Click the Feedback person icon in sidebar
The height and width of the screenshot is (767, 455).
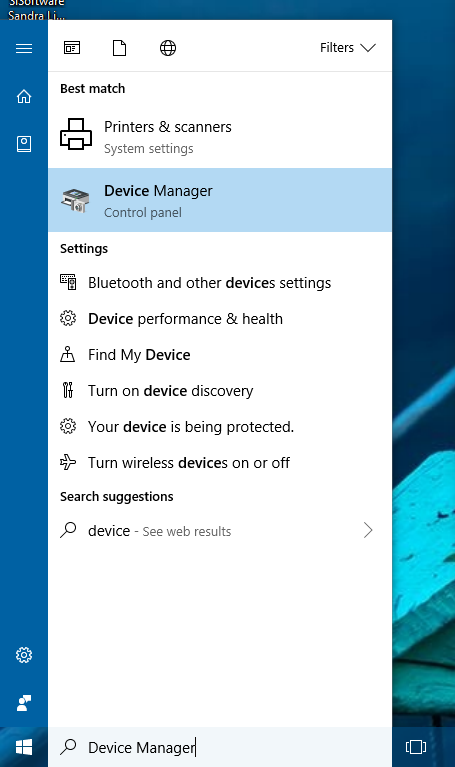24,703
